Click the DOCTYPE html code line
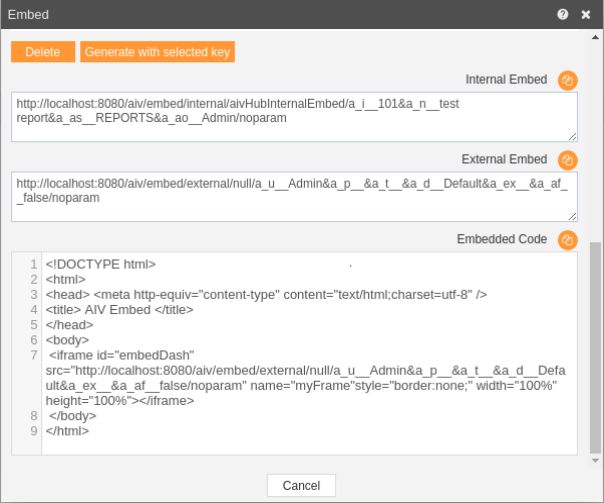This screenshot has height=503, width=604. click(x=101, y=264)
